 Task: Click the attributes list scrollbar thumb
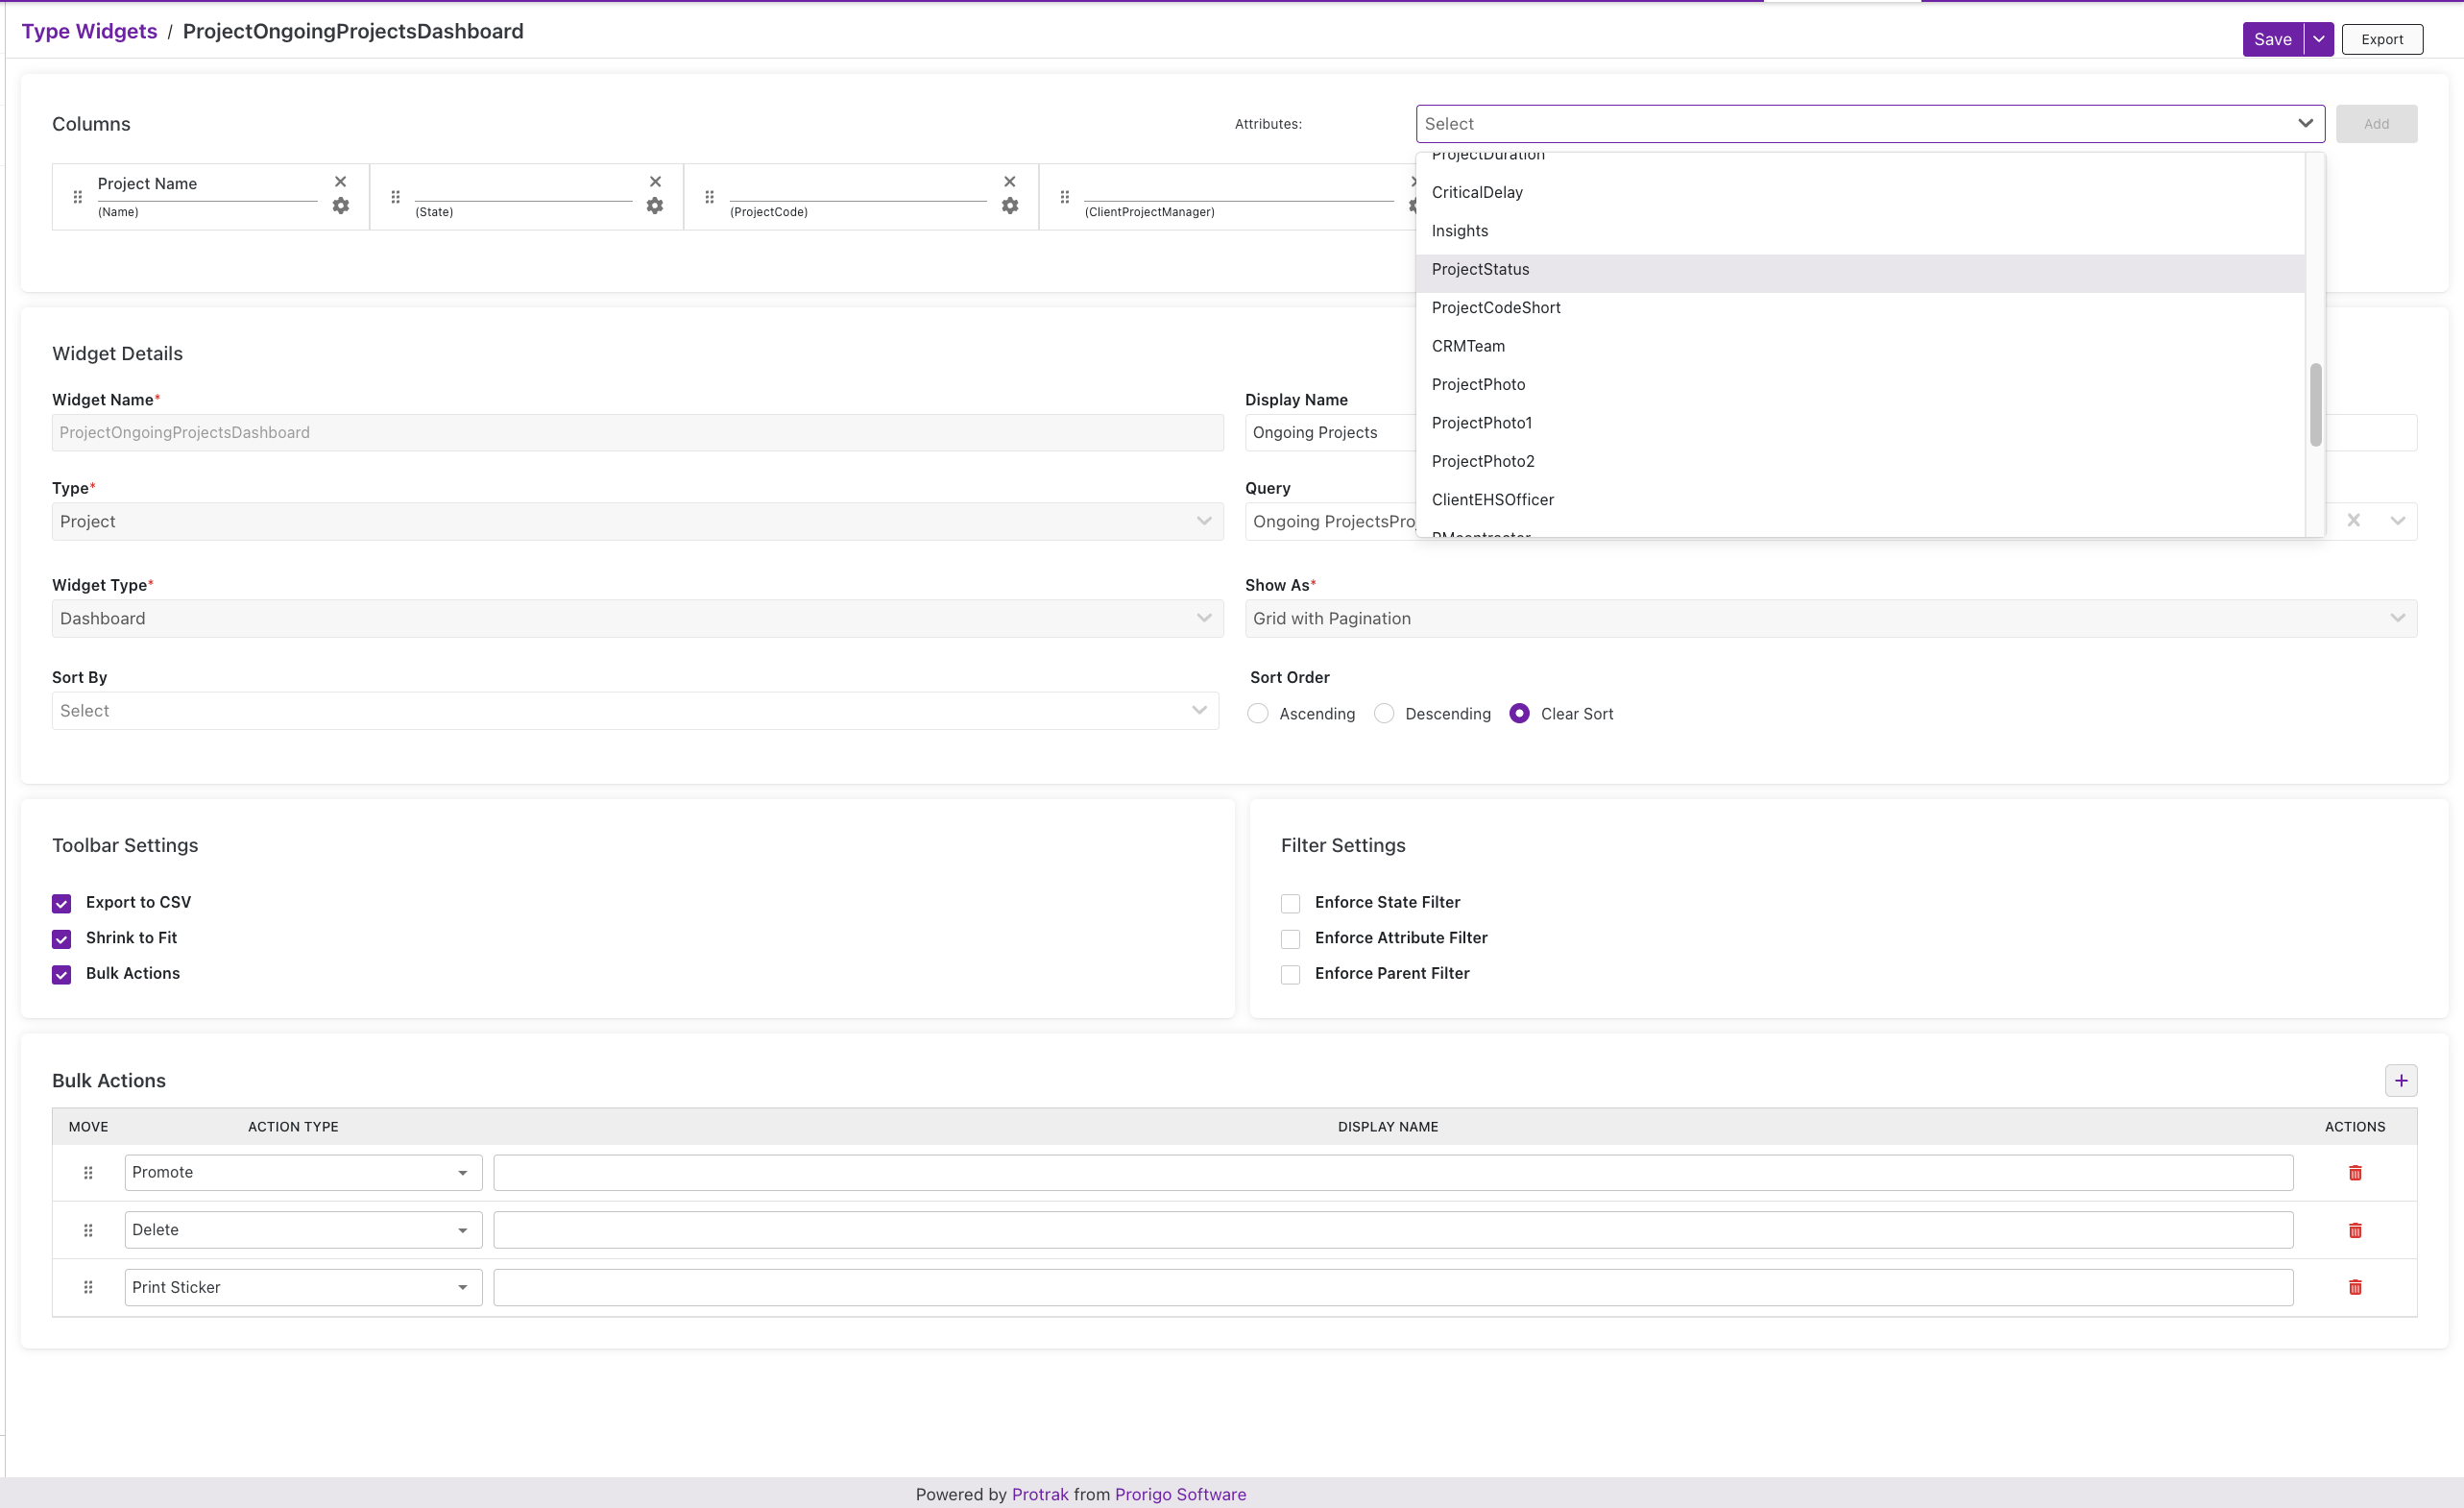click(x=2314, y=404)
